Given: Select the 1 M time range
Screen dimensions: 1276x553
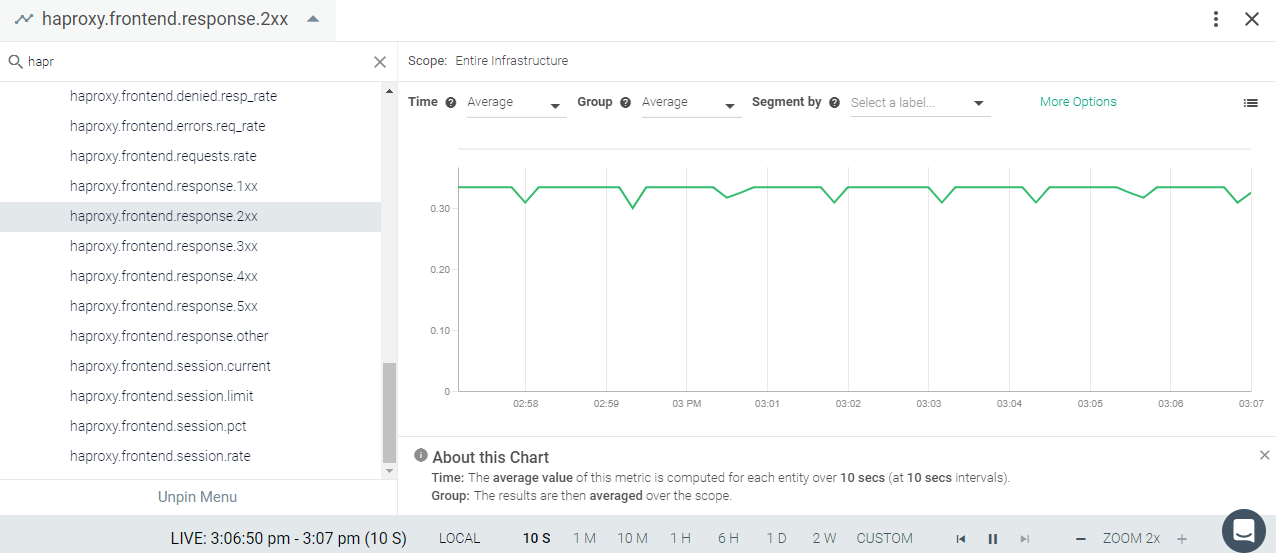Looking at the screenshot, I should pyautogui.click(x=584, y=538).
